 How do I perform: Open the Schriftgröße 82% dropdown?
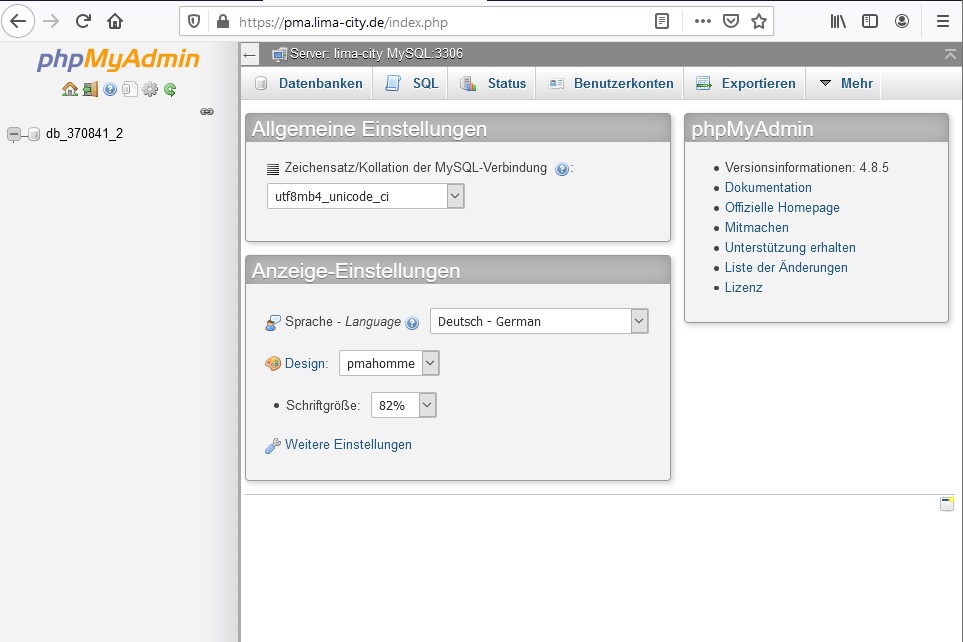click(403, 405)
